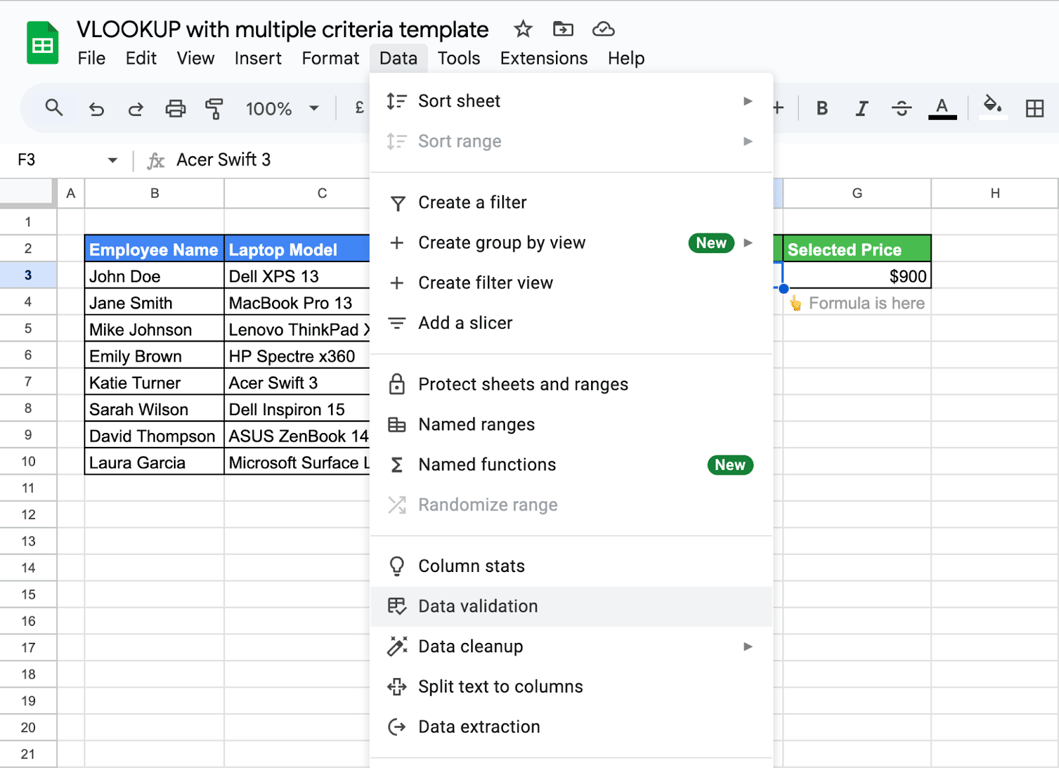Click the padlock Protect icon

tap(397, 384)
